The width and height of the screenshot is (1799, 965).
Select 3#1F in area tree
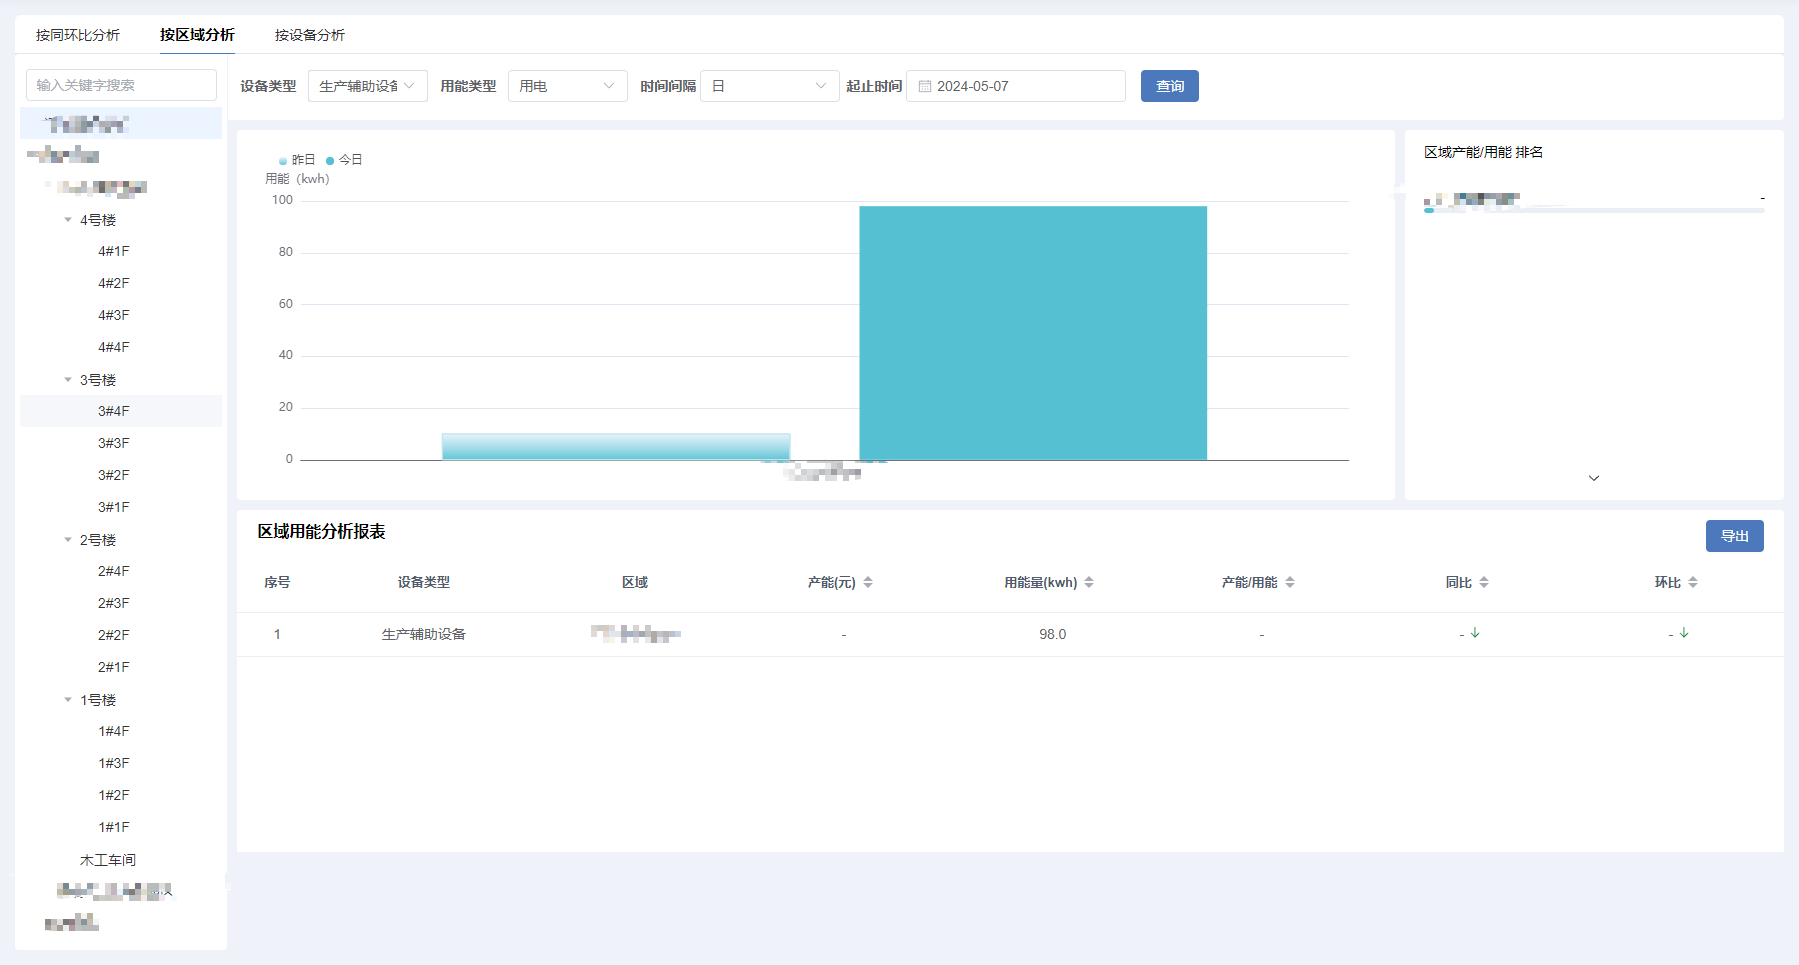click(114, 507)
